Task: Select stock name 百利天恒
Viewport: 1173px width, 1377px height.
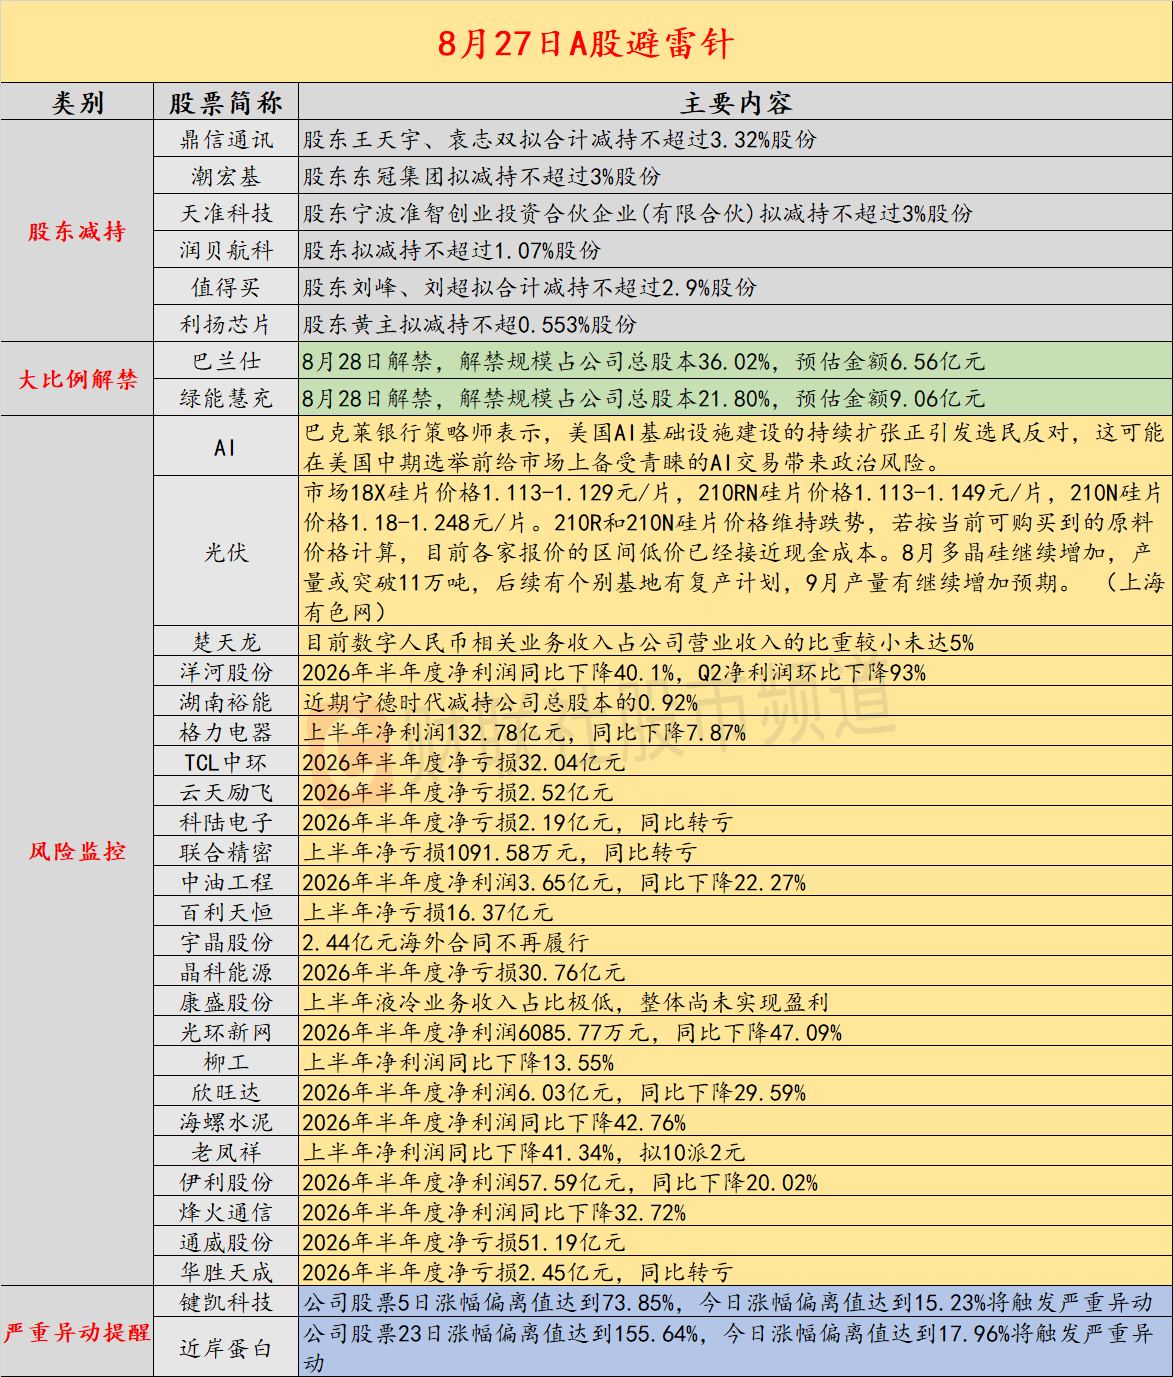Action: 226,912
